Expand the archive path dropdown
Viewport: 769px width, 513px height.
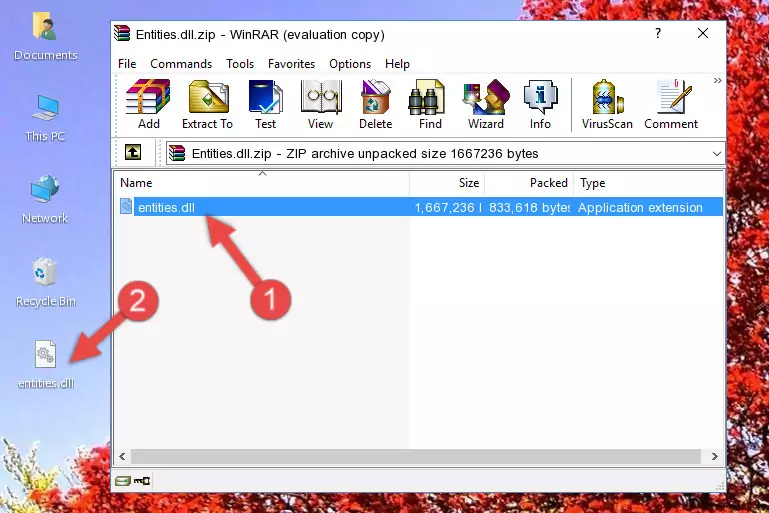[717, 154]
